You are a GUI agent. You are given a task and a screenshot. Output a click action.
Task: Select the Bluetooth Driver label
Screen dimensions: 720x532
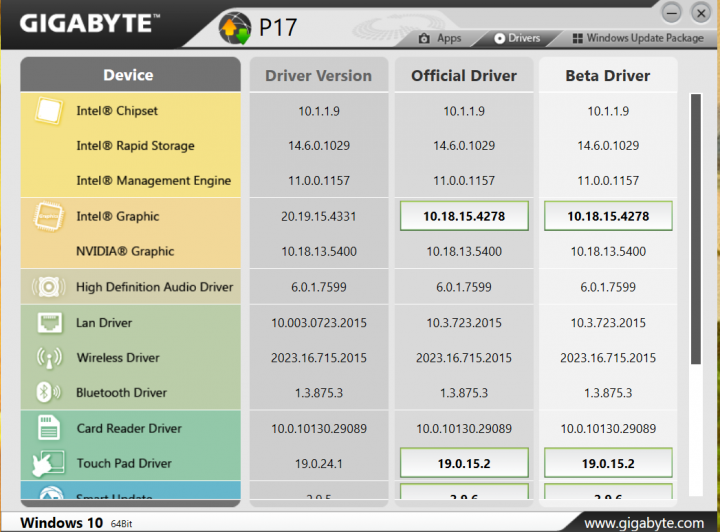[121, 392]
